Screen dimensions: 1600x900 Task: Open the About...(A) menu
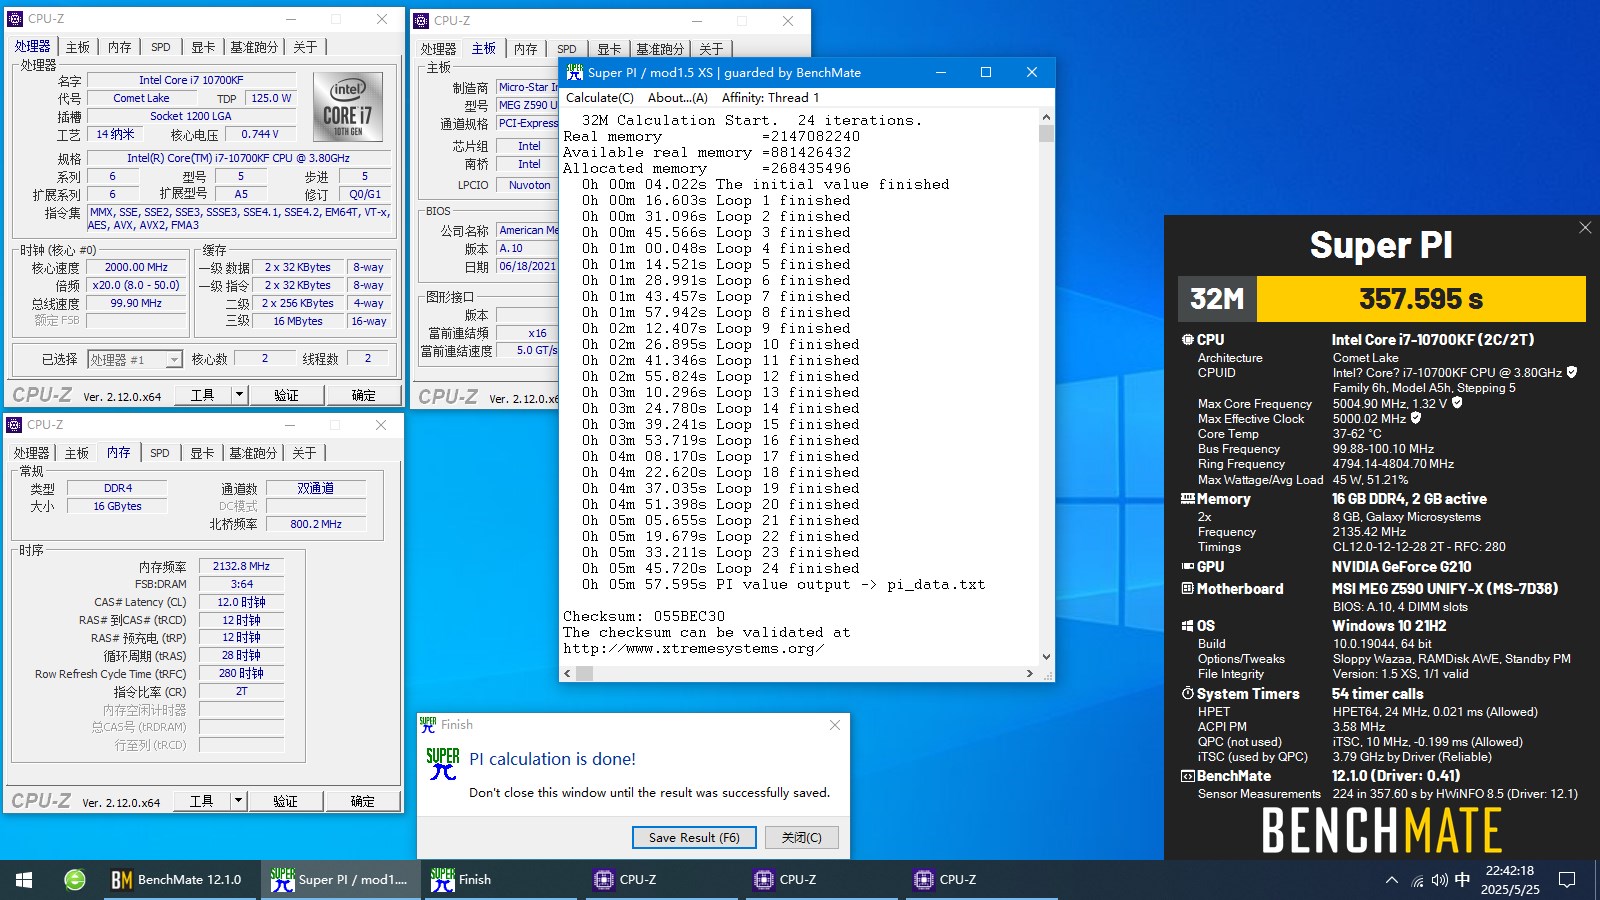(x=678, y=98)
